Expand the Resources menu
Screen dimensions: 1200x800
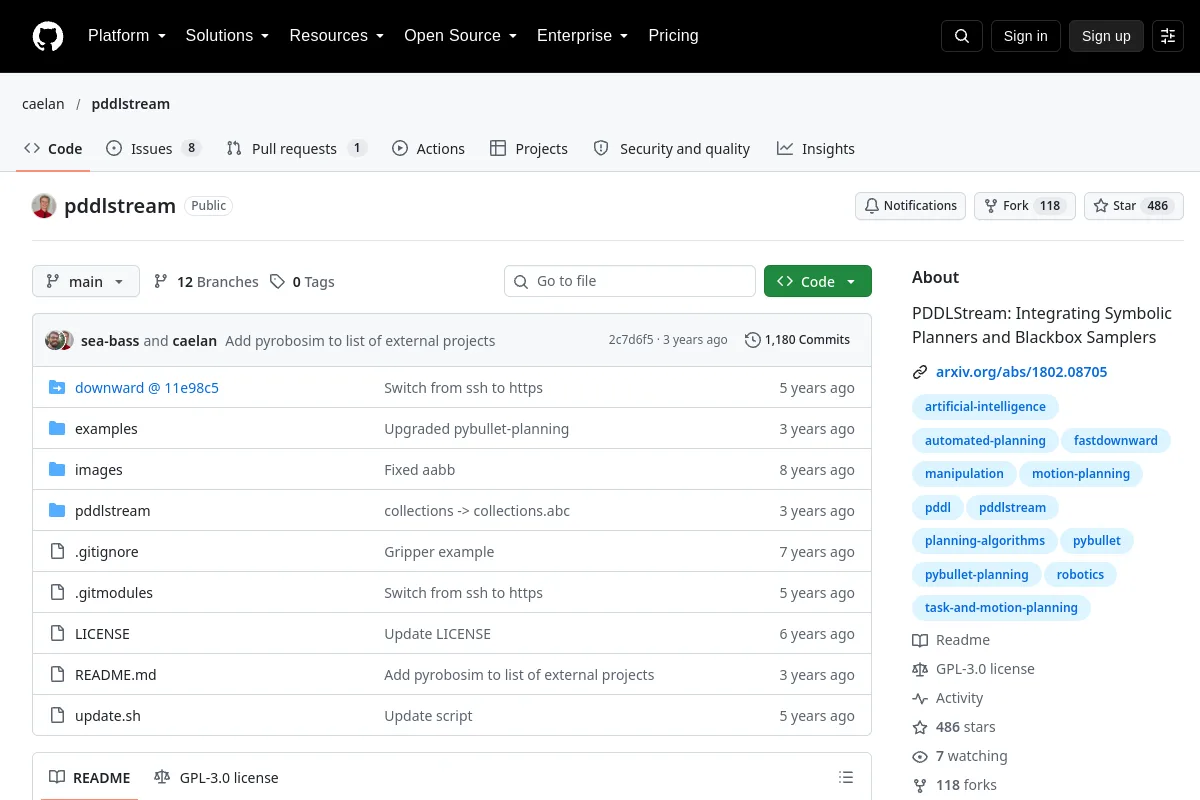tap(336, 36)
